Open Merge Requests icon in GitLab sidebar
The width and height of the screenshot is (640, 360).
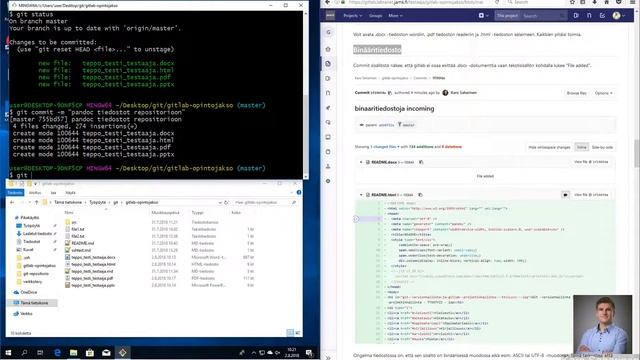coord(328,93)
